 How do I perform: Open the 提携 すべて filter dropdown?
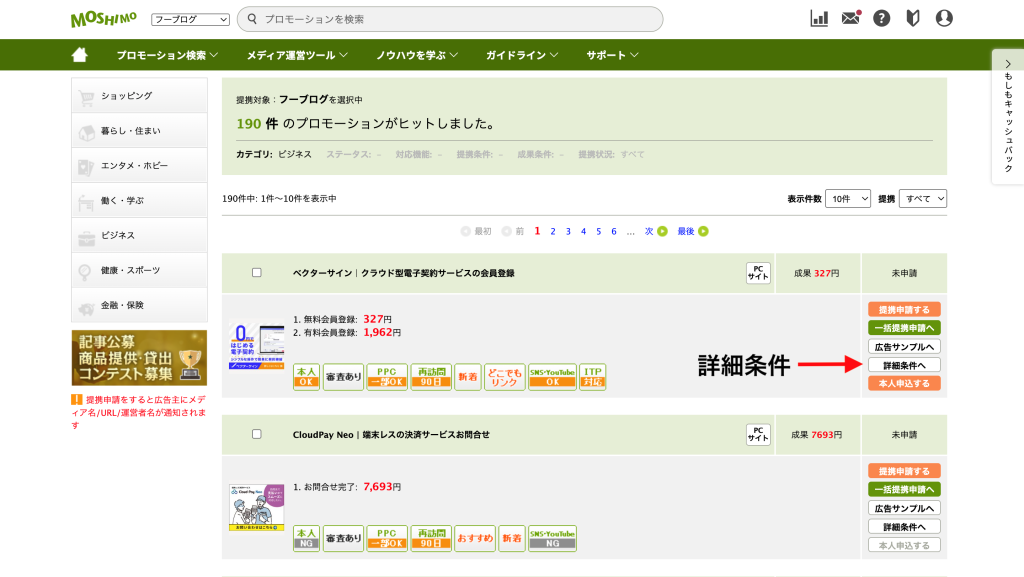click(922, 199)
